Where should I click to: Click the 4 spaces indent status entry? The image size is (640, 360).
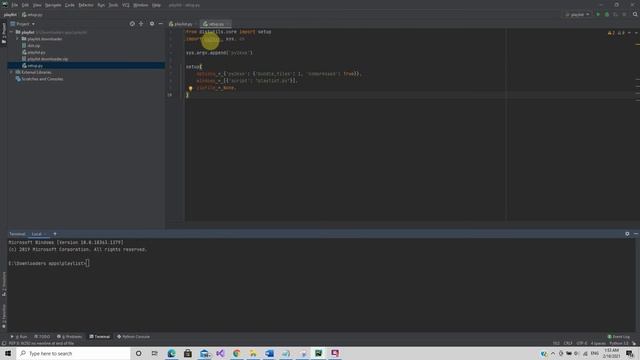(x=598, y=343)
